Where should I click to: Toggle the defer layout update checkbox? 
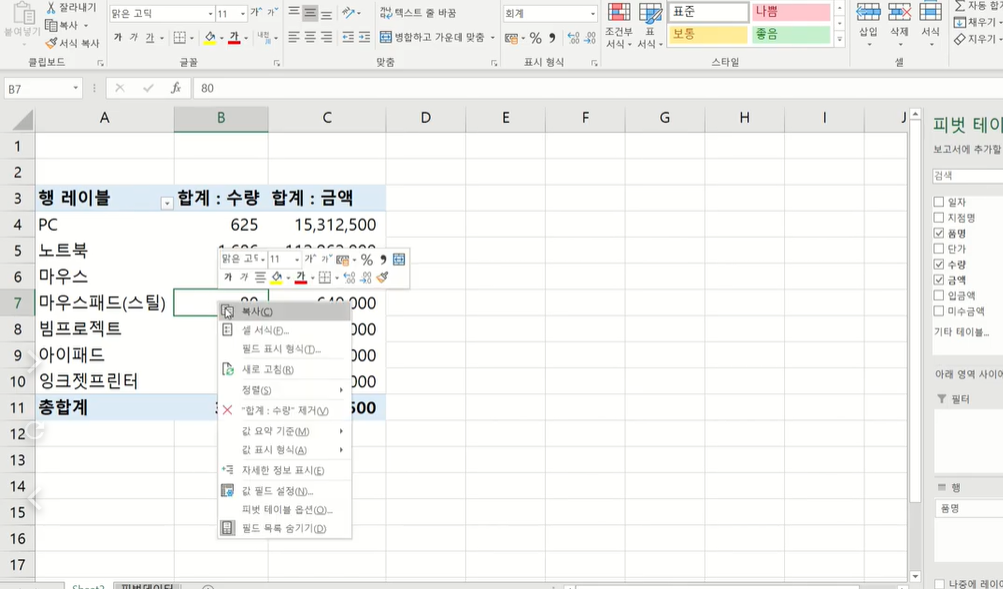(x=939, y=583)
